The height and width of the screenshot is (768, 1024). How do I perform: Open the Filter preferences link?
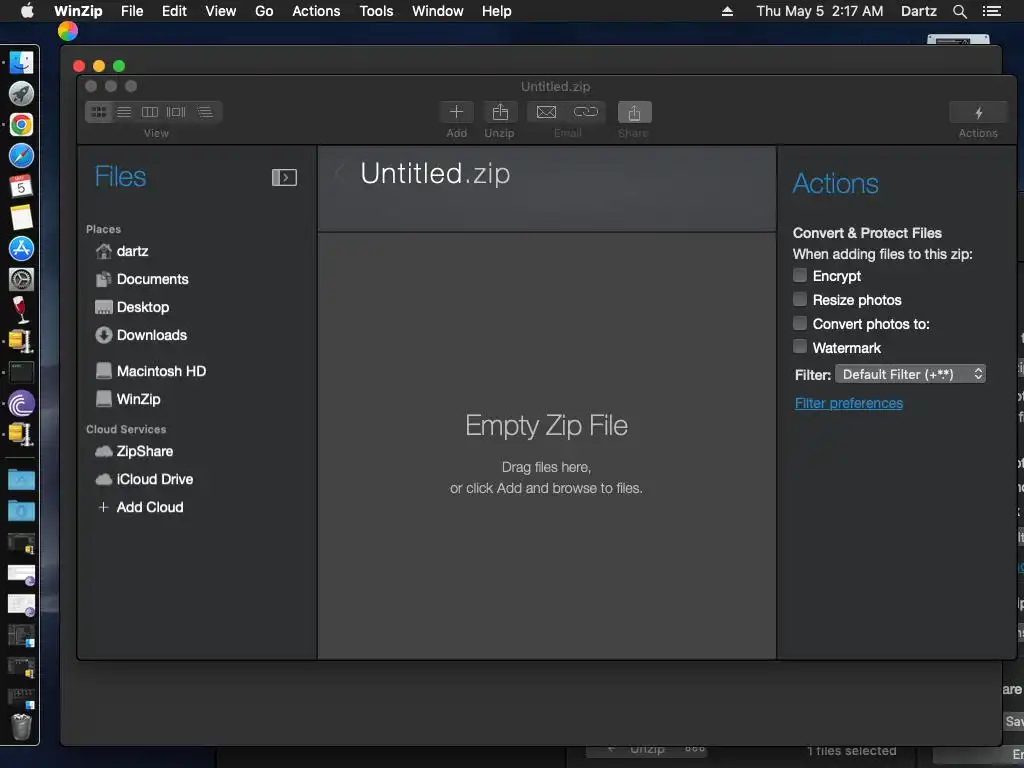848,403
